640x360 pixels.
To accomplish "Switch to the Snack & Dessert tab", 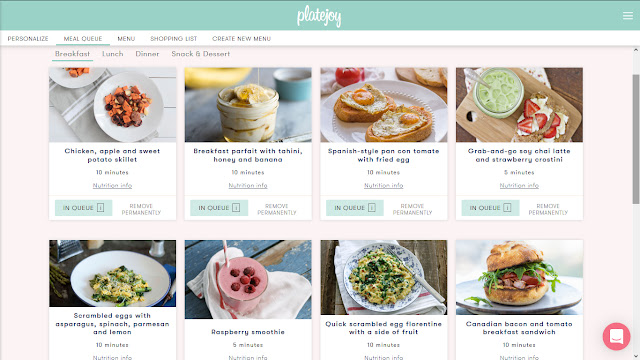I will (200, 54).
